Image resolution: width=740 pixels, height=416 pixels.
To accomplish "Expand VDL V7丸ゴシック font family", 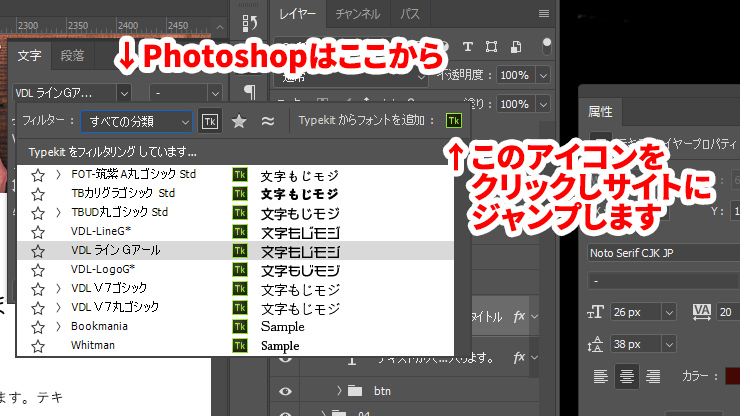I will click(58, 307).
